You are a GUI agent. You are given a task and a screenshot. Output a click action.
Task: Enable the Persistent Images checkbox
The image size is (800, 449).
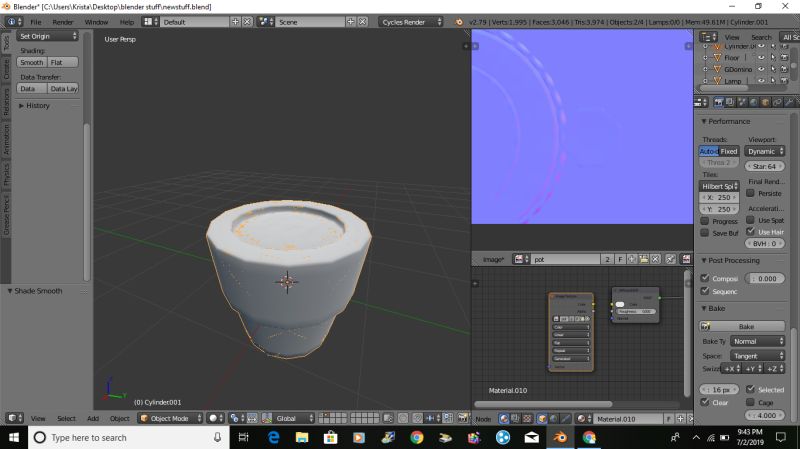(750, 193)
